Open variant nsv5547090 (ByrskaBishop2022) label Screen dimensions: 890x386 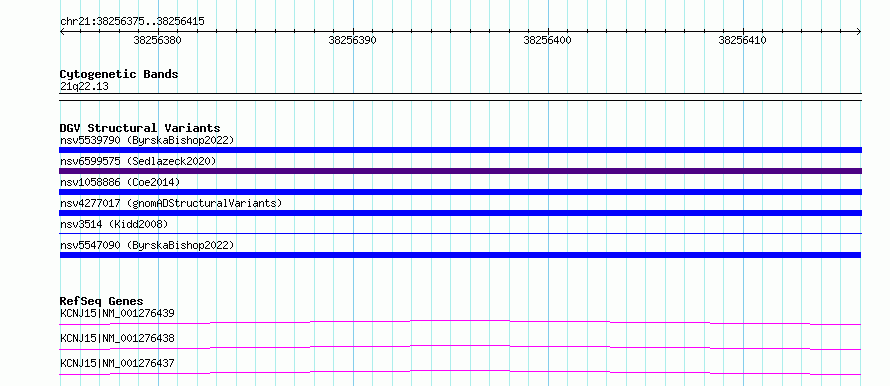[147, 245]
